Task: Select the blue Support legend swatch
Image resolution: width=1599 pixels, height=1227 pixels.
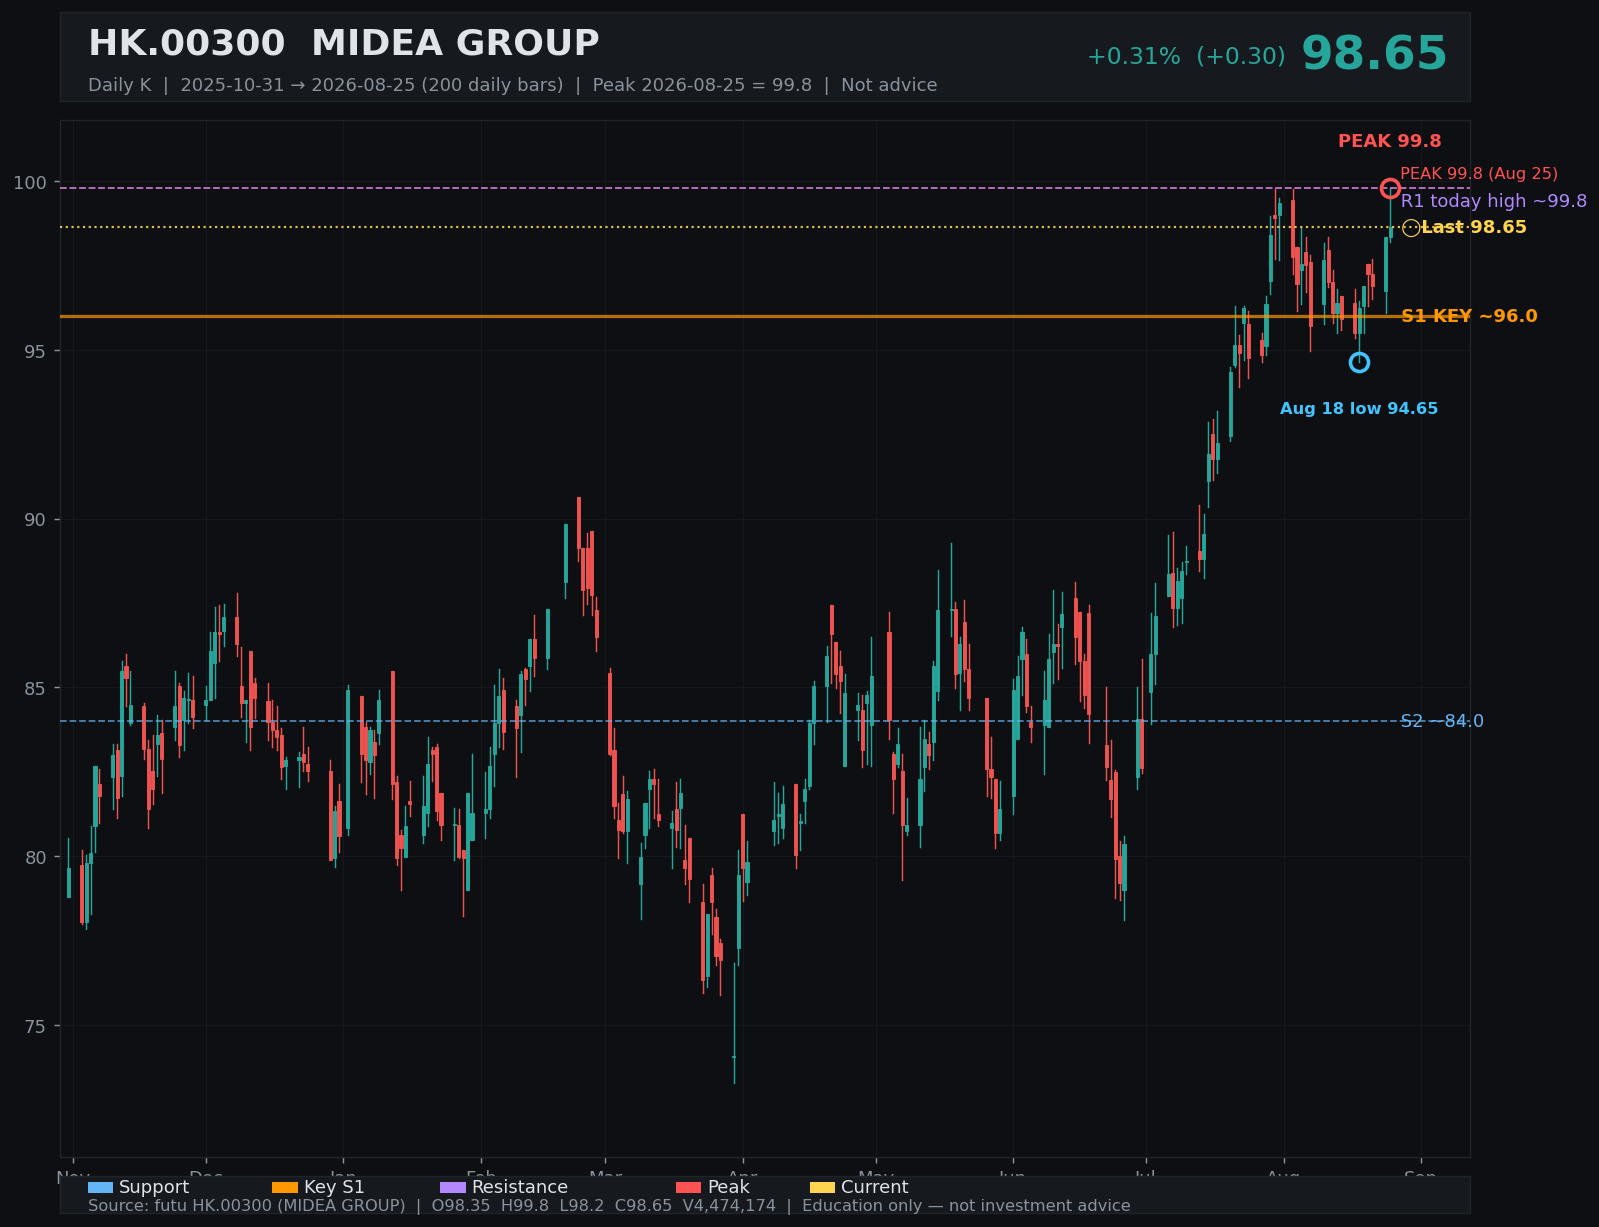Action: 100,1187
